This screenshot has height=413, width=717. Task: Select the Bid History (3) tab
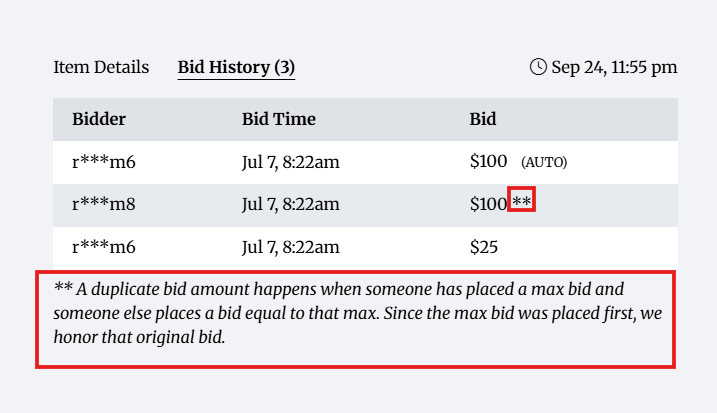(236, 68)
